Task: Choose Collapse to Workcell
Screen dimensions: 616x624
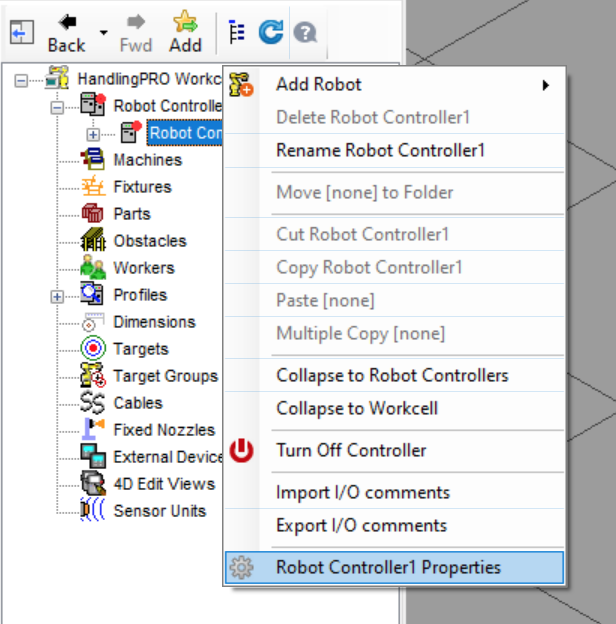Action: (394, 408)
